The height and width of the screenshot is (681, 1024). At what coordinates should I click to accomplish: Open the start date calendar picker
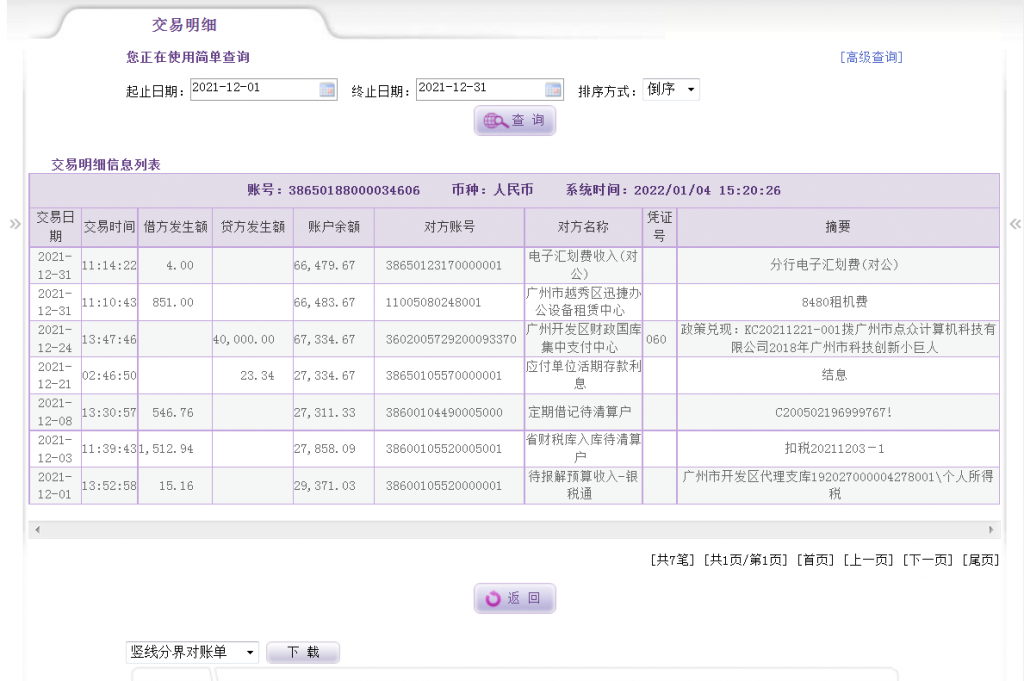pyautogui.click(x=327, y=90)
